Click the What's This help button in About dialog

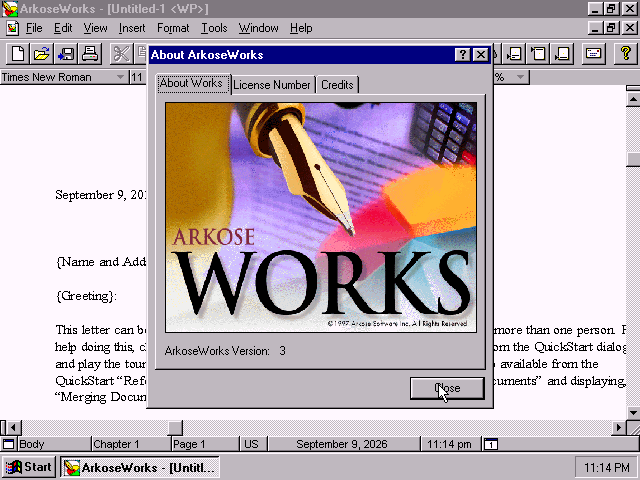click(462, 55)
